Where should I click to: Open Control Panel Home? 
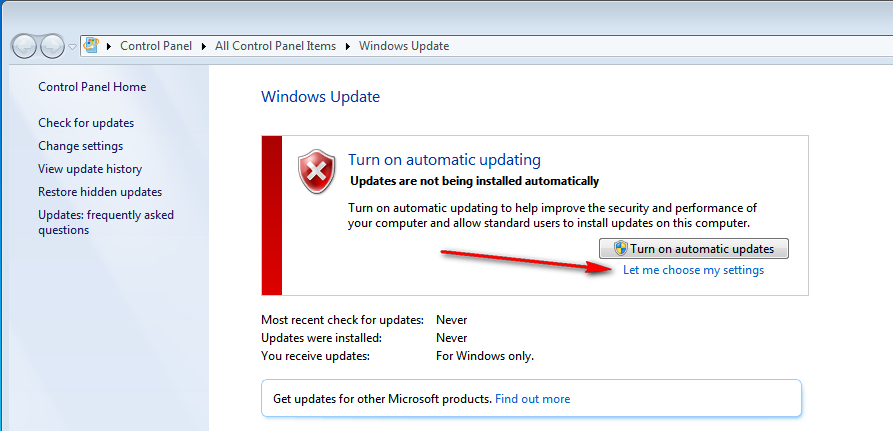(92, 87)
